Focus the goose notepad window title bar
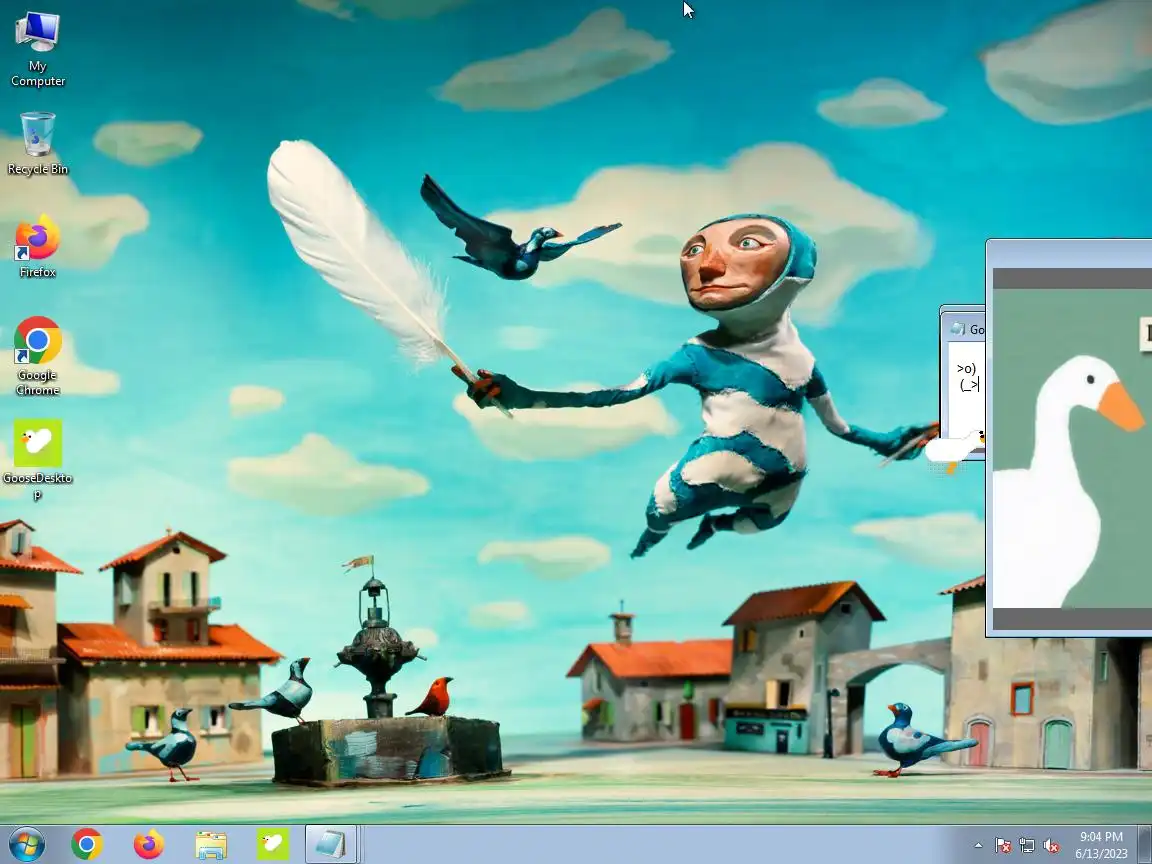The height and width of the screenshot is (864, 1152). tap(963, 328)
